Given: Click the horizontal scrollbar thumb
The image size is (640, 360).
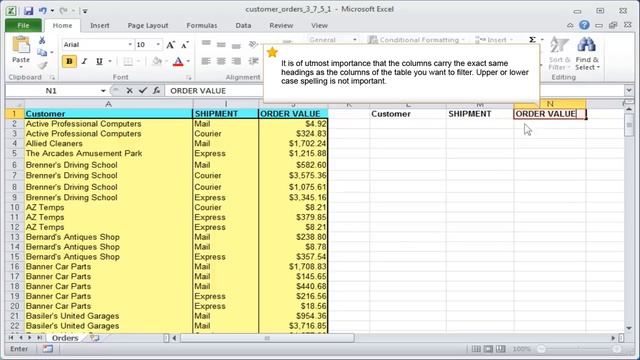Looking at the screenshot, I should pyautogui.click(x=267, y=338).
